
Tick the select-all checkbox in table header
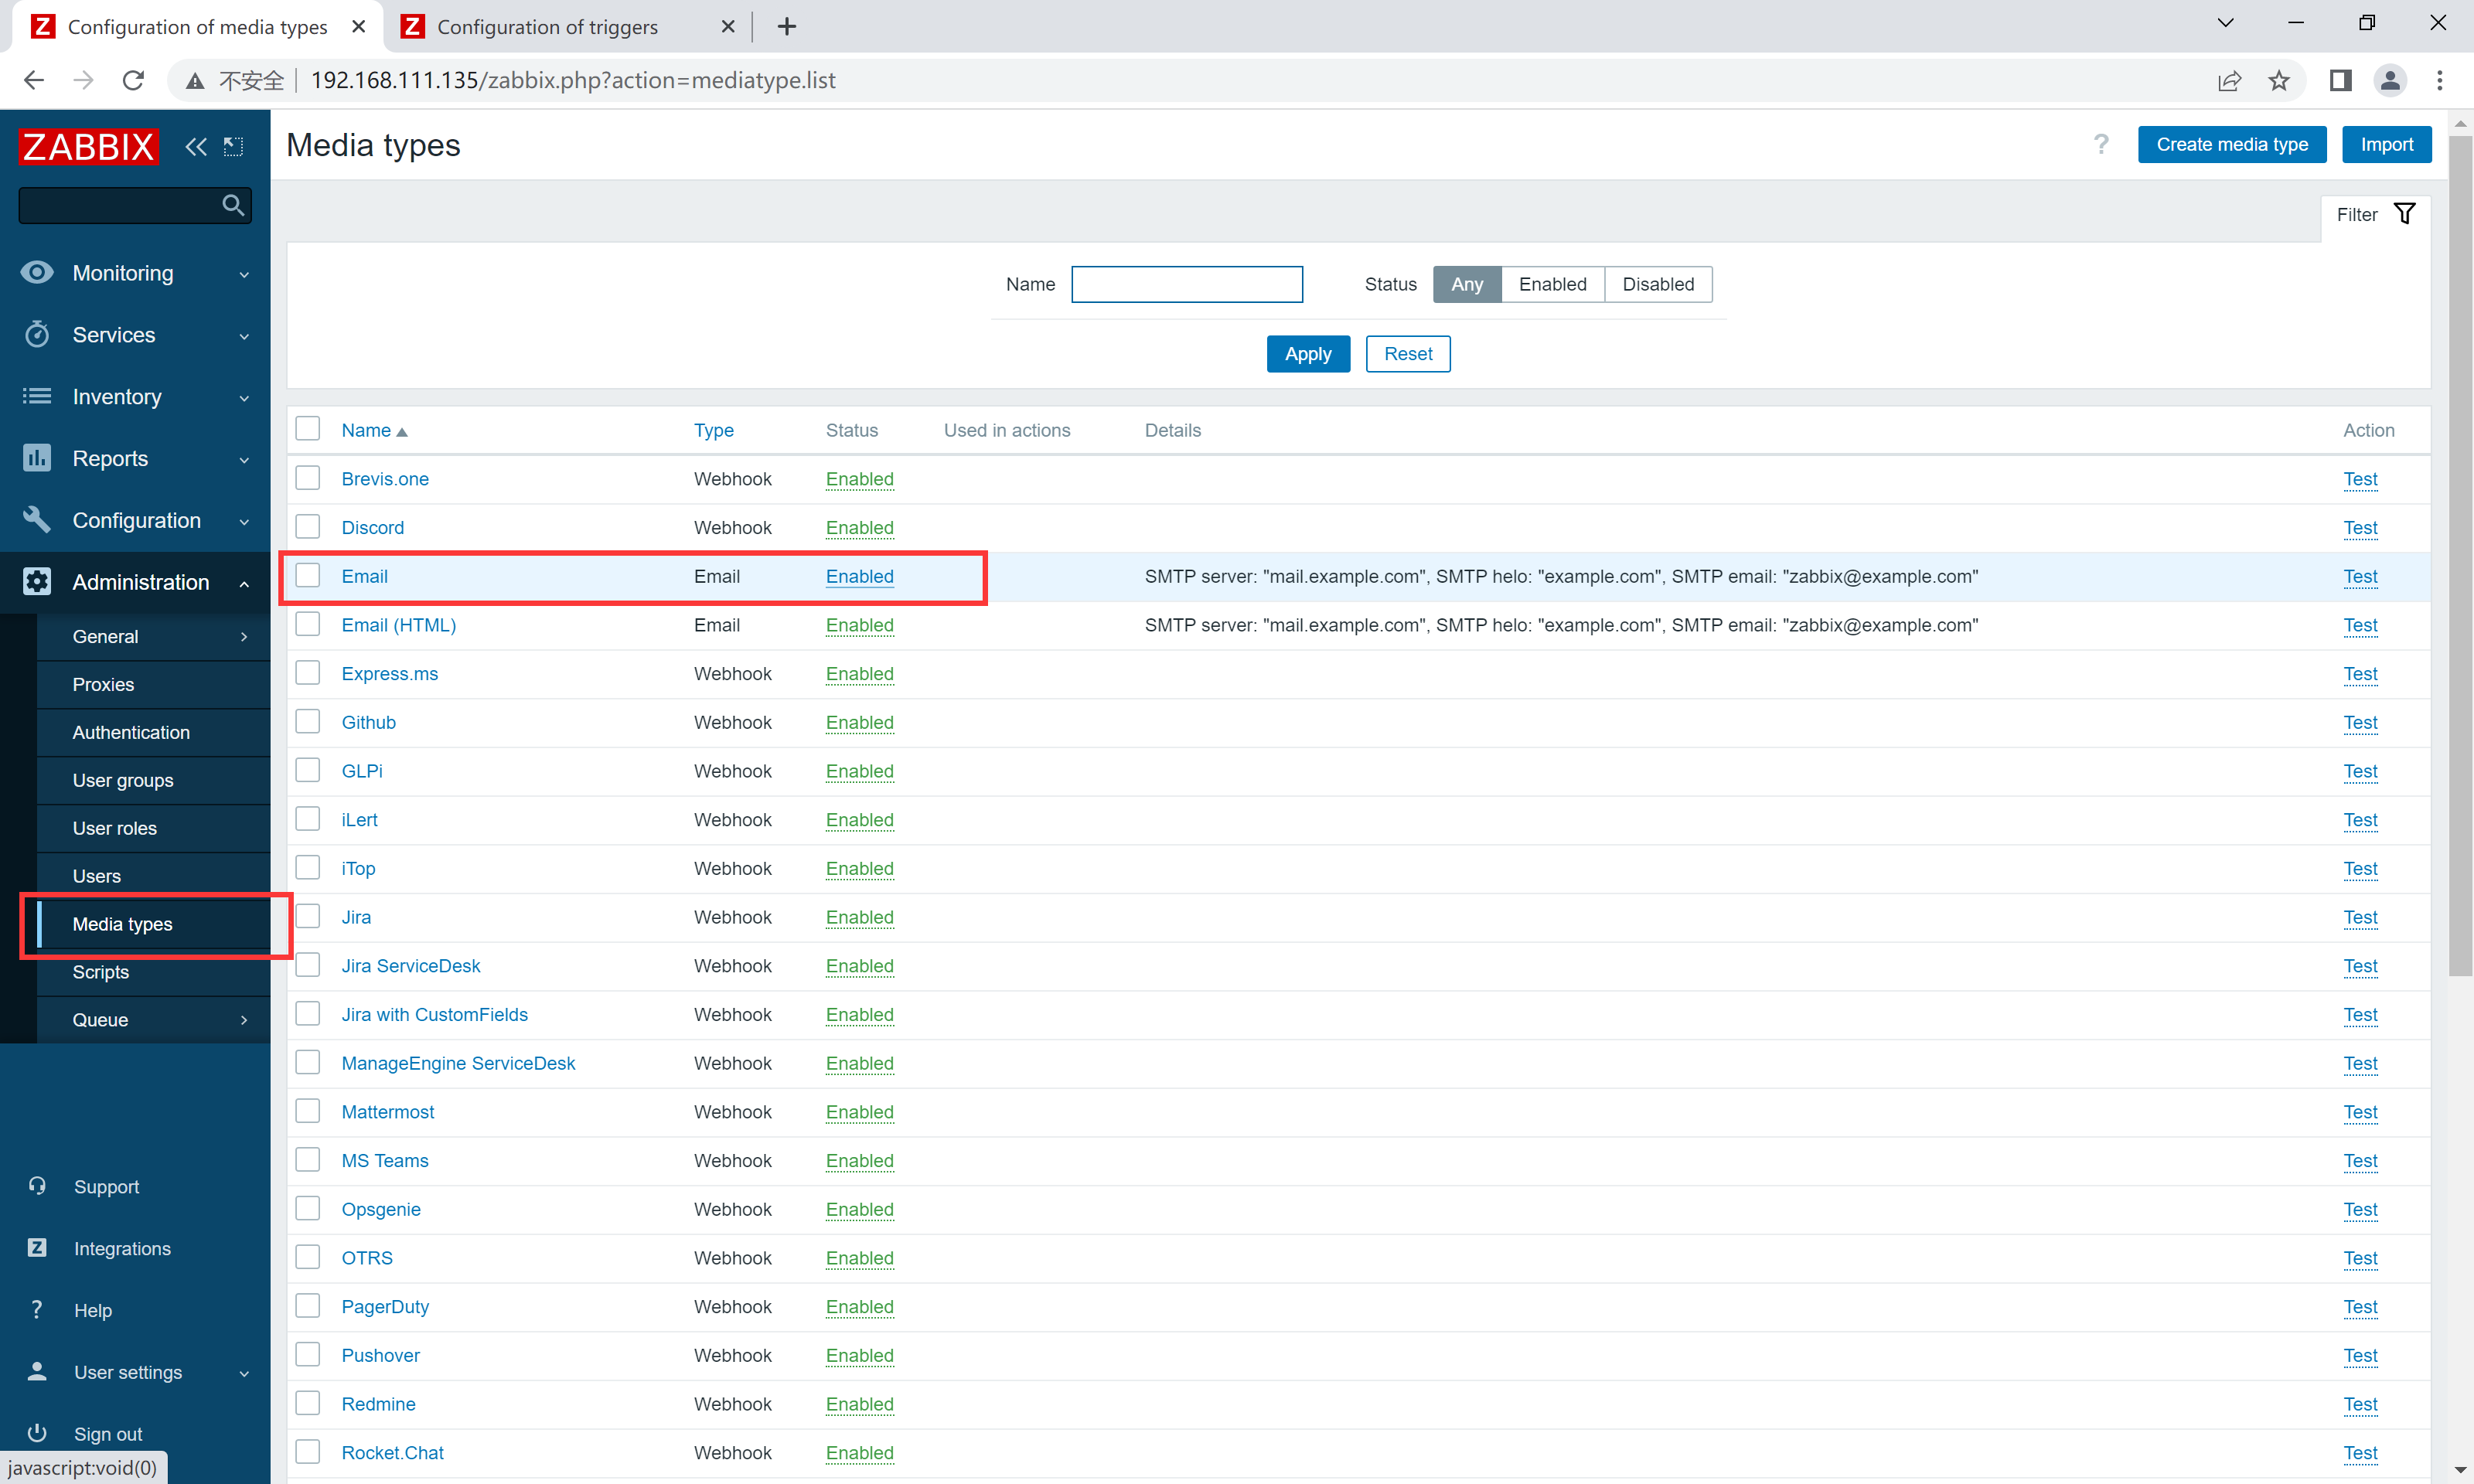[x=308, y=429]
